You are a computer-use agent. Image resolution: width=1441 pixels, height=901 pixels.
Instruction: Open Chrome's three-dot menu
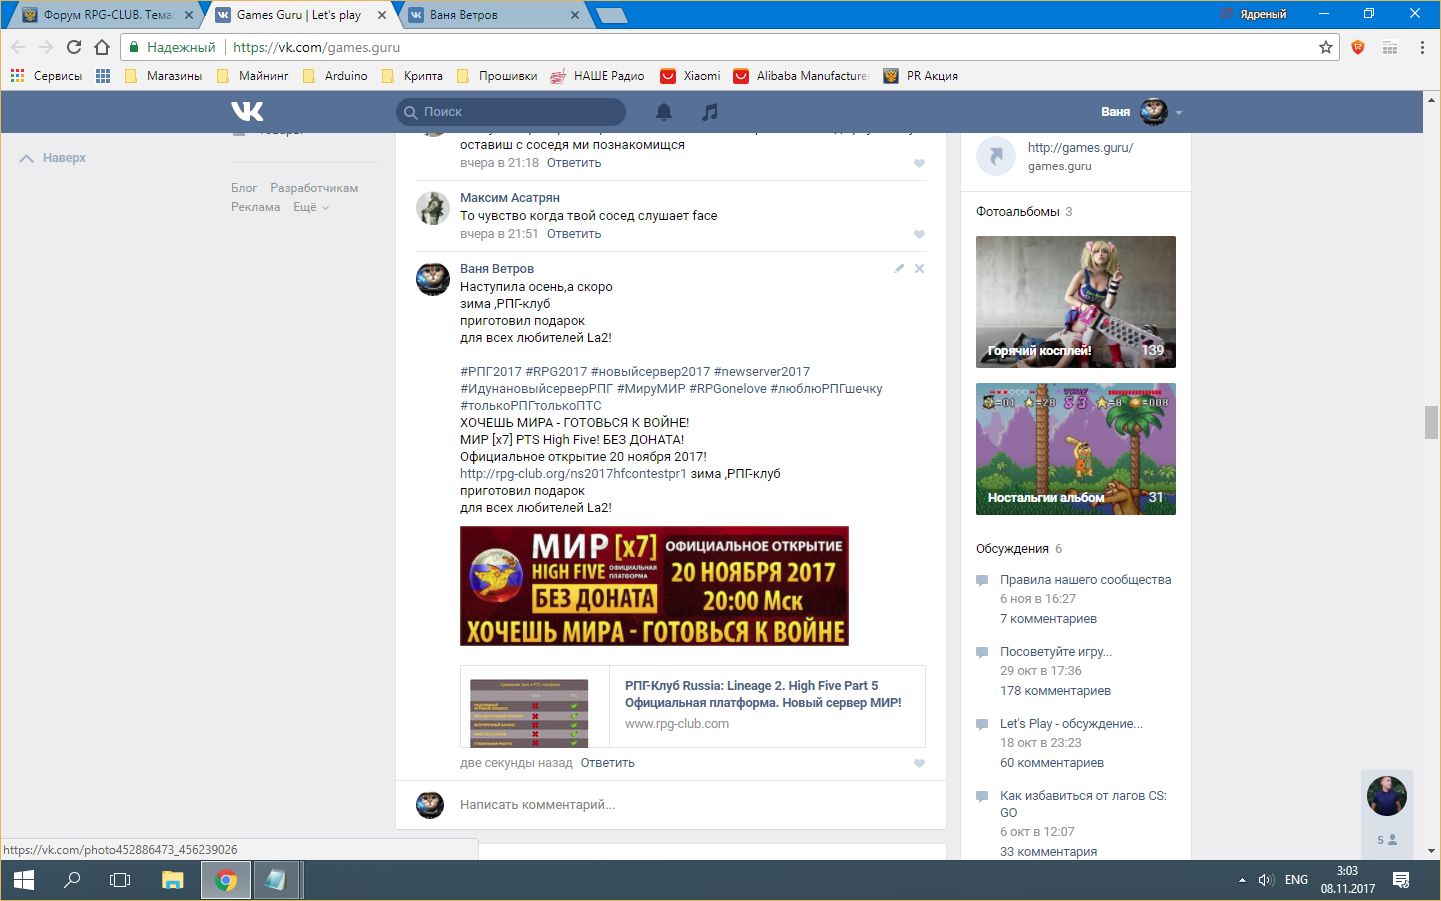[x=1421, y=47]
